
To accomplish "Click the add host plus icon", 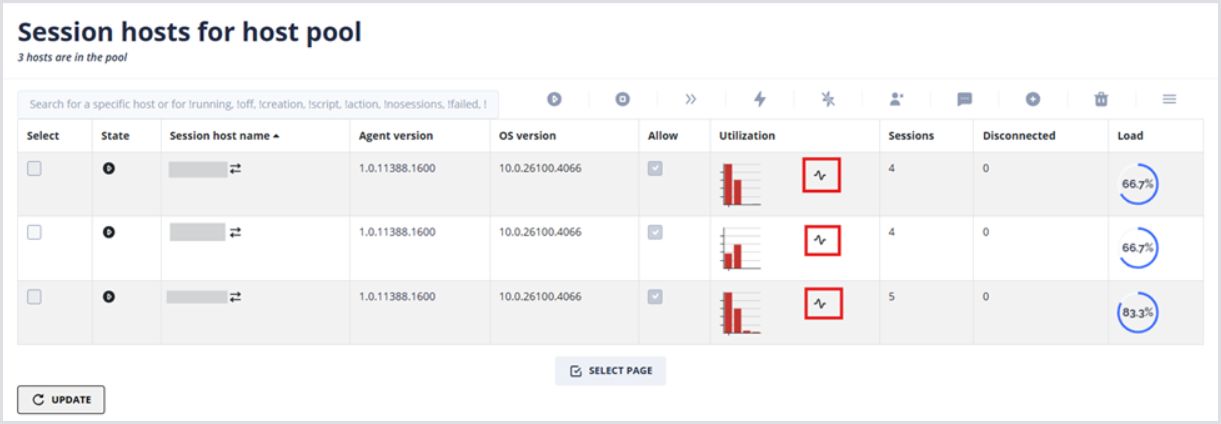I will 1033,99.
